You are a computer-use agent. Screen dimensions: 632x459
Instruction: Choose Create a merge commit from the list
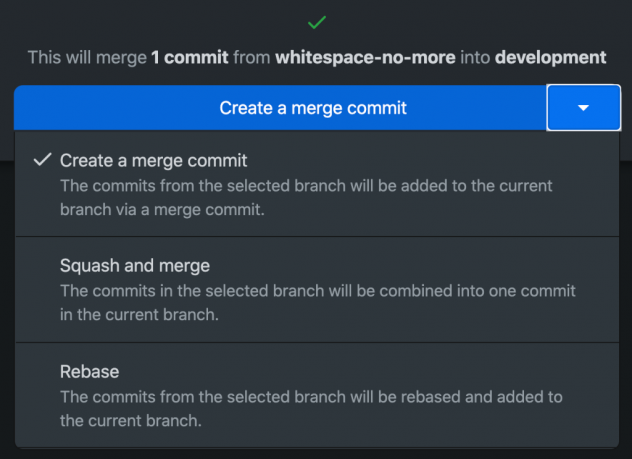pos(153,160)
